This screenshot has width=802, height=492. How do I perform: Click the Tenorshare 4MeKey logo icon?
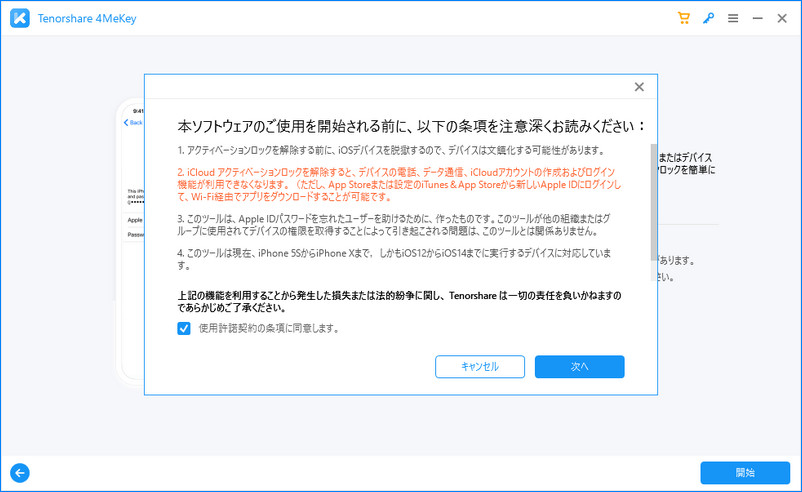(19, 18)
